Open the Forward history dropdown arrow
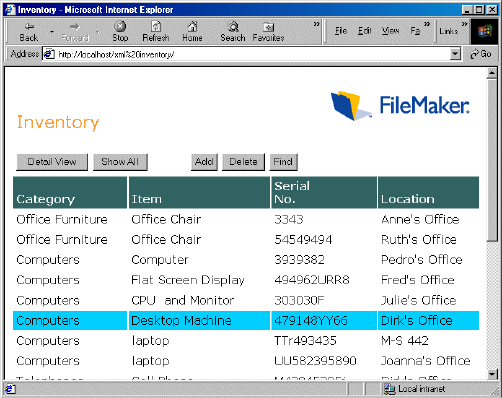This screenshot has height=398, width=502. (x=97, y=32)
